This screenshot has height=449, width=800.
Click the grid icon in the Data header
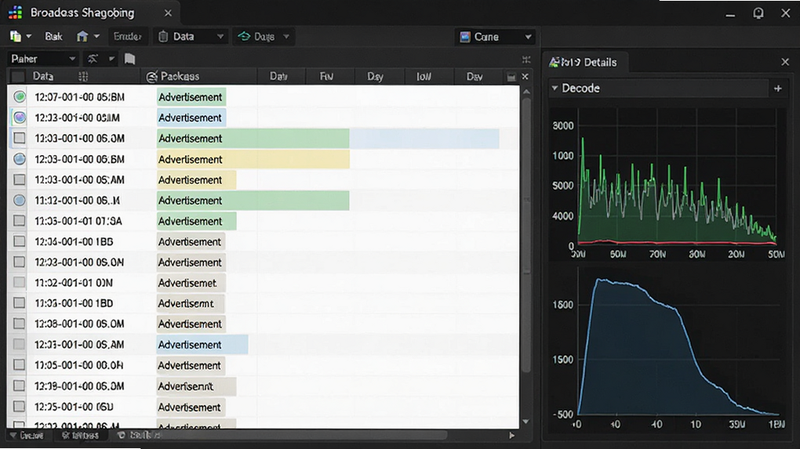(83, 77)
